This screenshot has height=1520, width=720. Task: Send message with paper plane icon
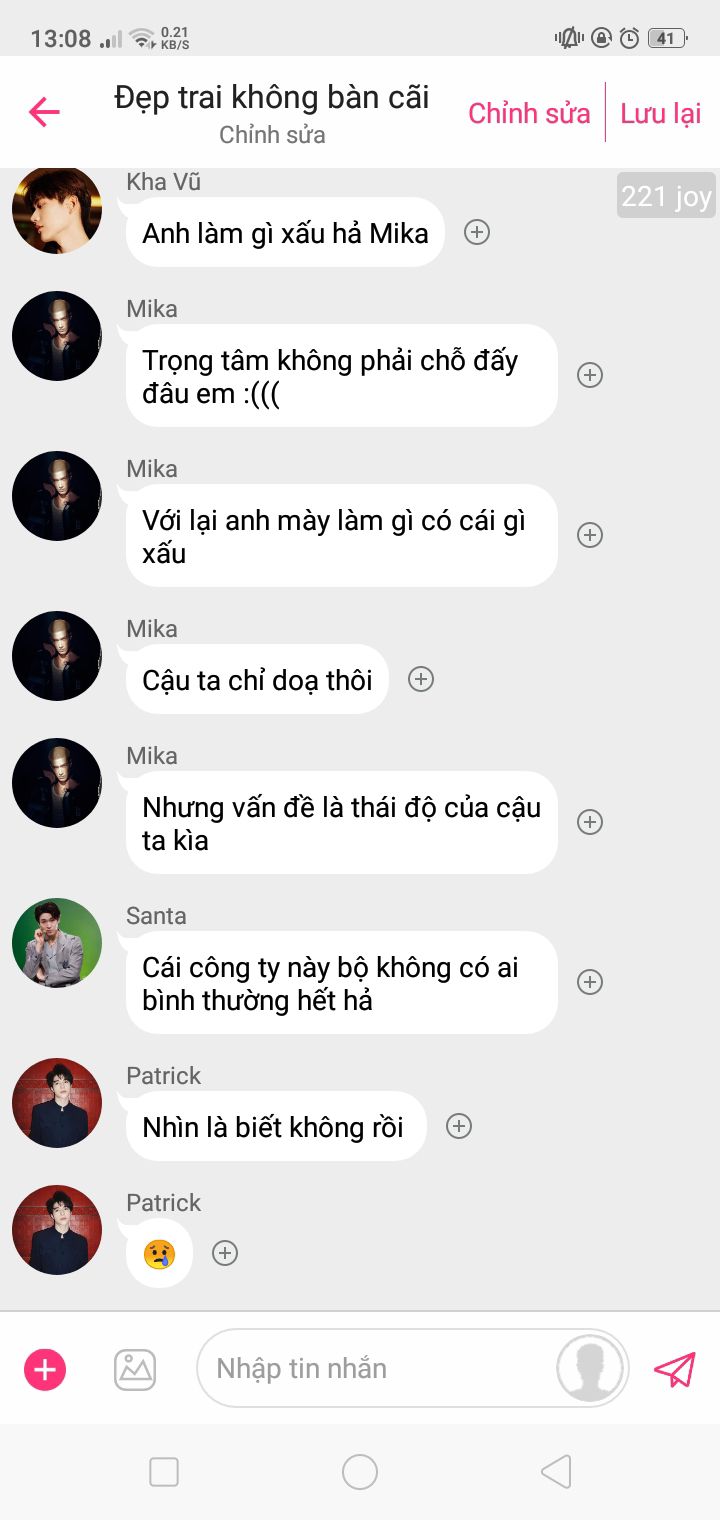674,1369
